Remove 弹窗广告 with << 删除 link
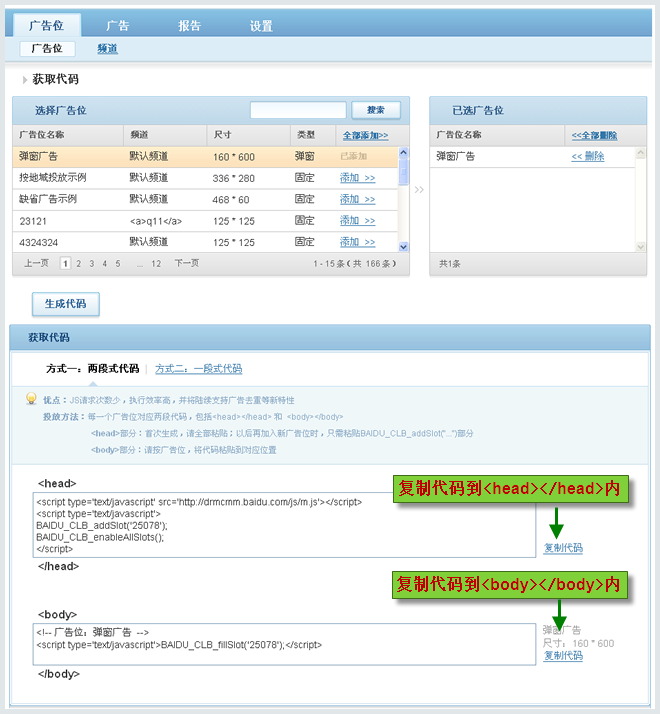Screen dimensions: 660x714 tap(588, 156)
